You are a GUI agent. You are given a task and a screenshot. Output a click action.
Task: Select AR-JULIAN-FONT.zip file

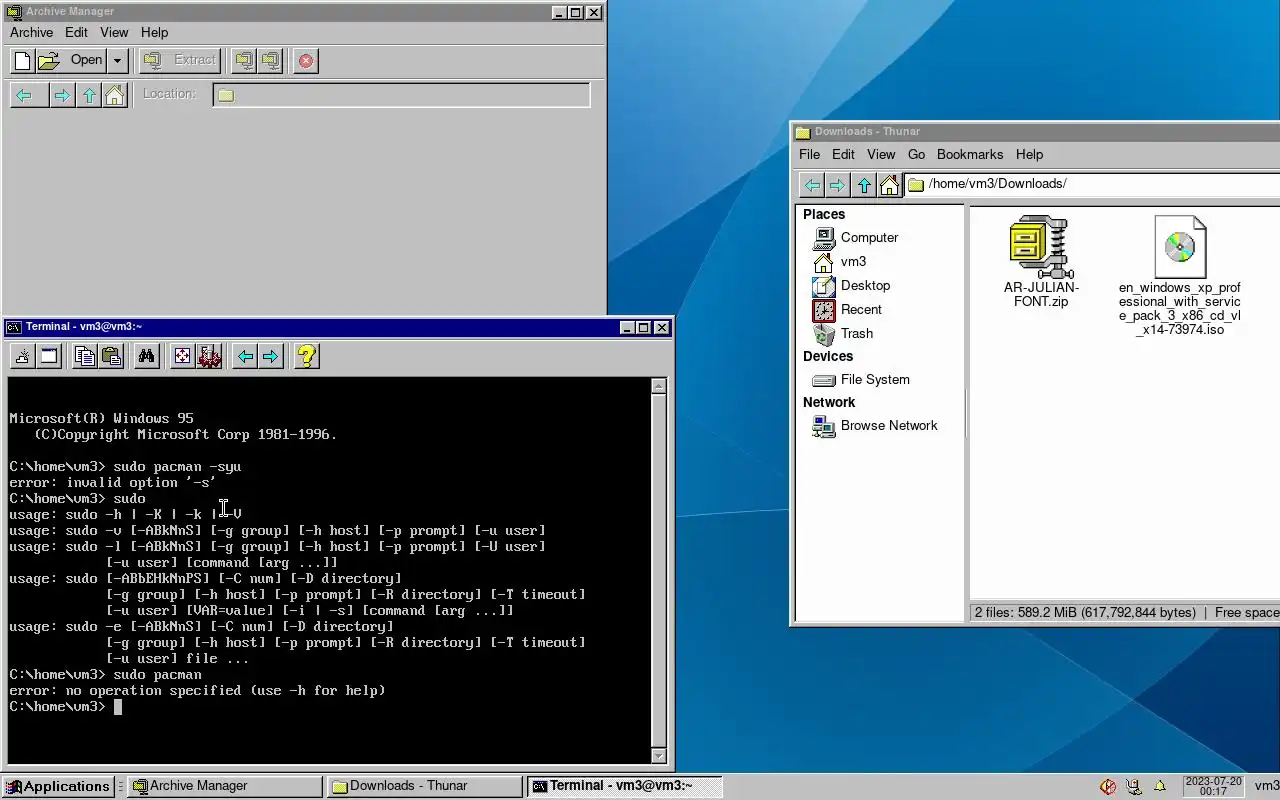tap(1041, 261)
